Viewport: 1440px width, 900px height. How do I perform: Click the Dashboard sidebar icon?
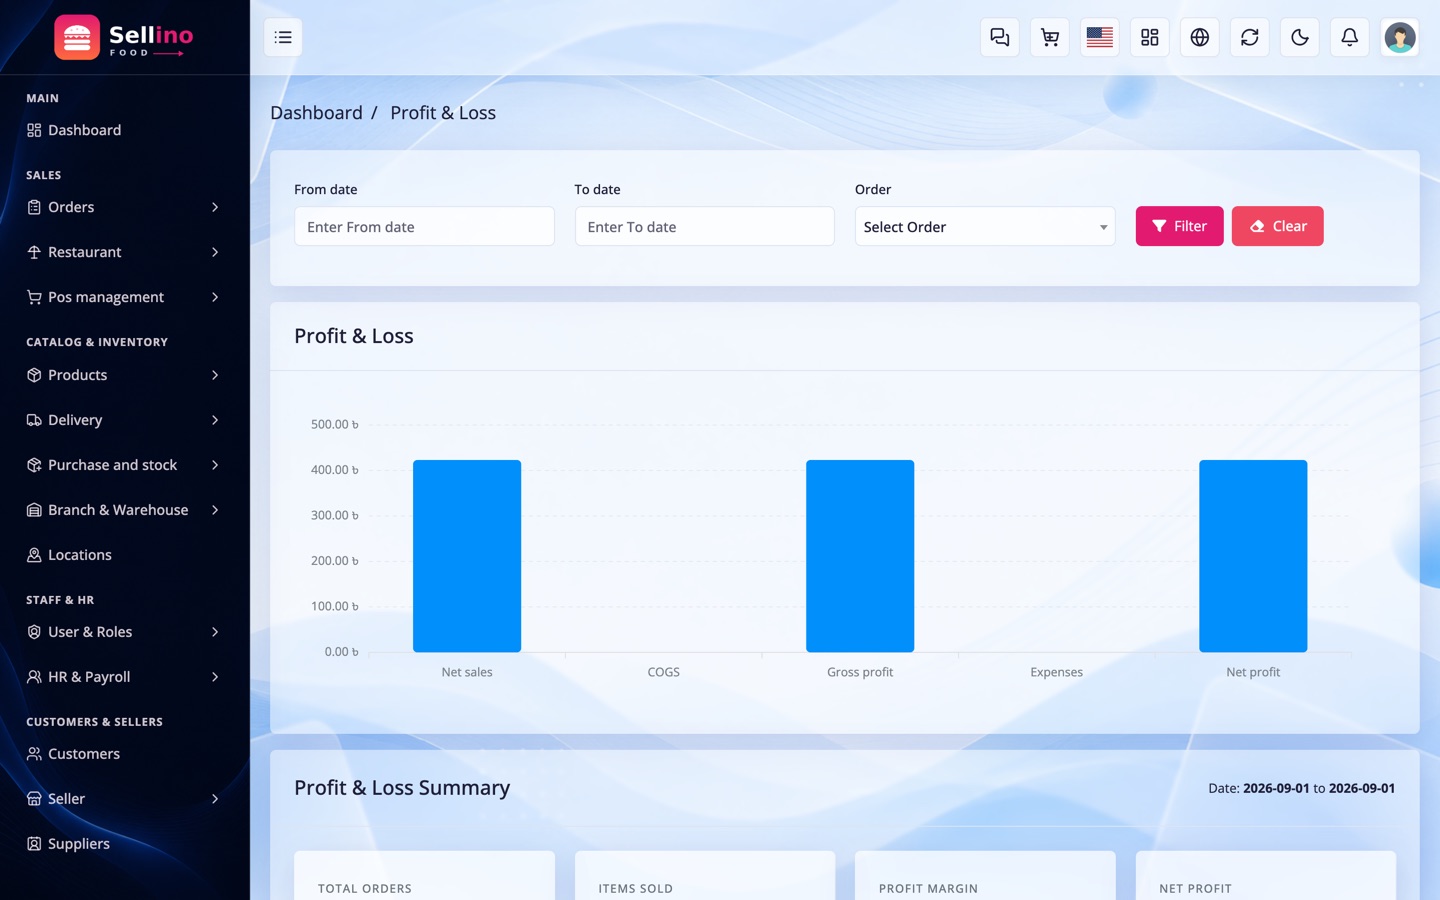pyautogui.click(x=34, y=130)
